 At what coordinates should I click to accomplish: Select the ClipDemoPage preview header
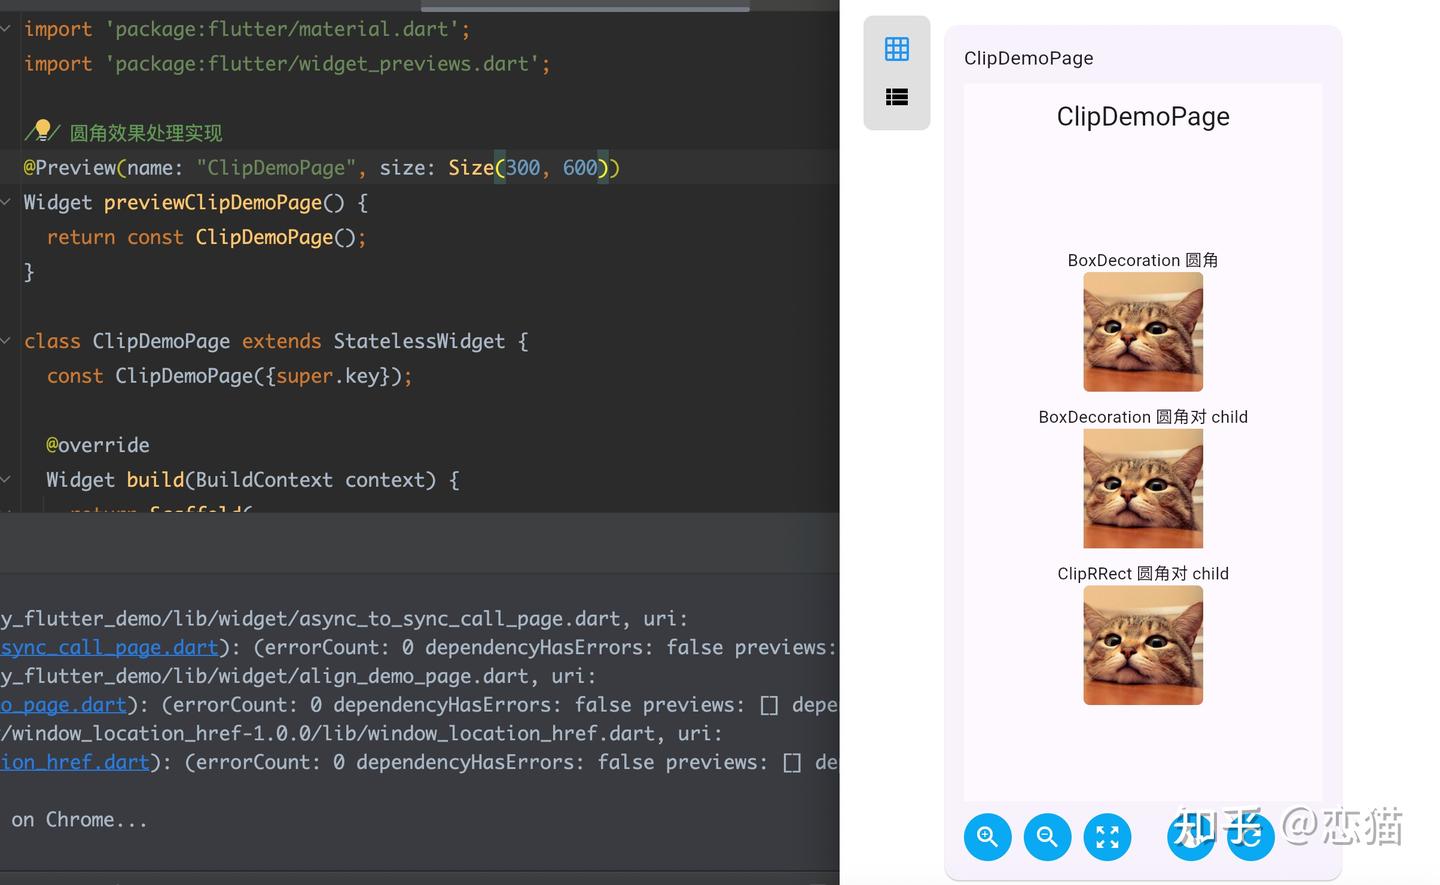coord(1028,58)
